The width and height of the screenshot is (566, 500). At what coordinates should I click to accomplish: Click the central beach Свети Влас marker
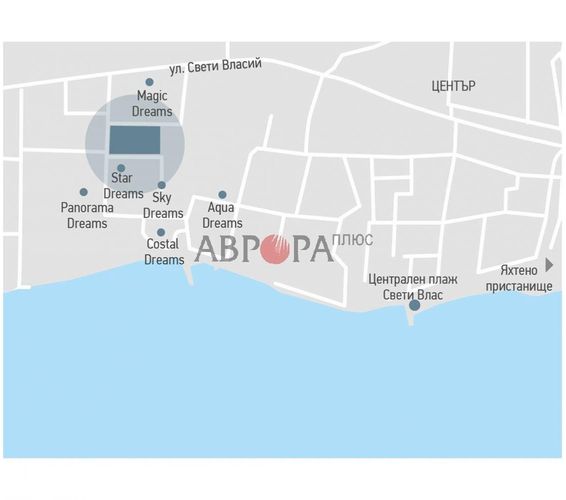point(415,305)
